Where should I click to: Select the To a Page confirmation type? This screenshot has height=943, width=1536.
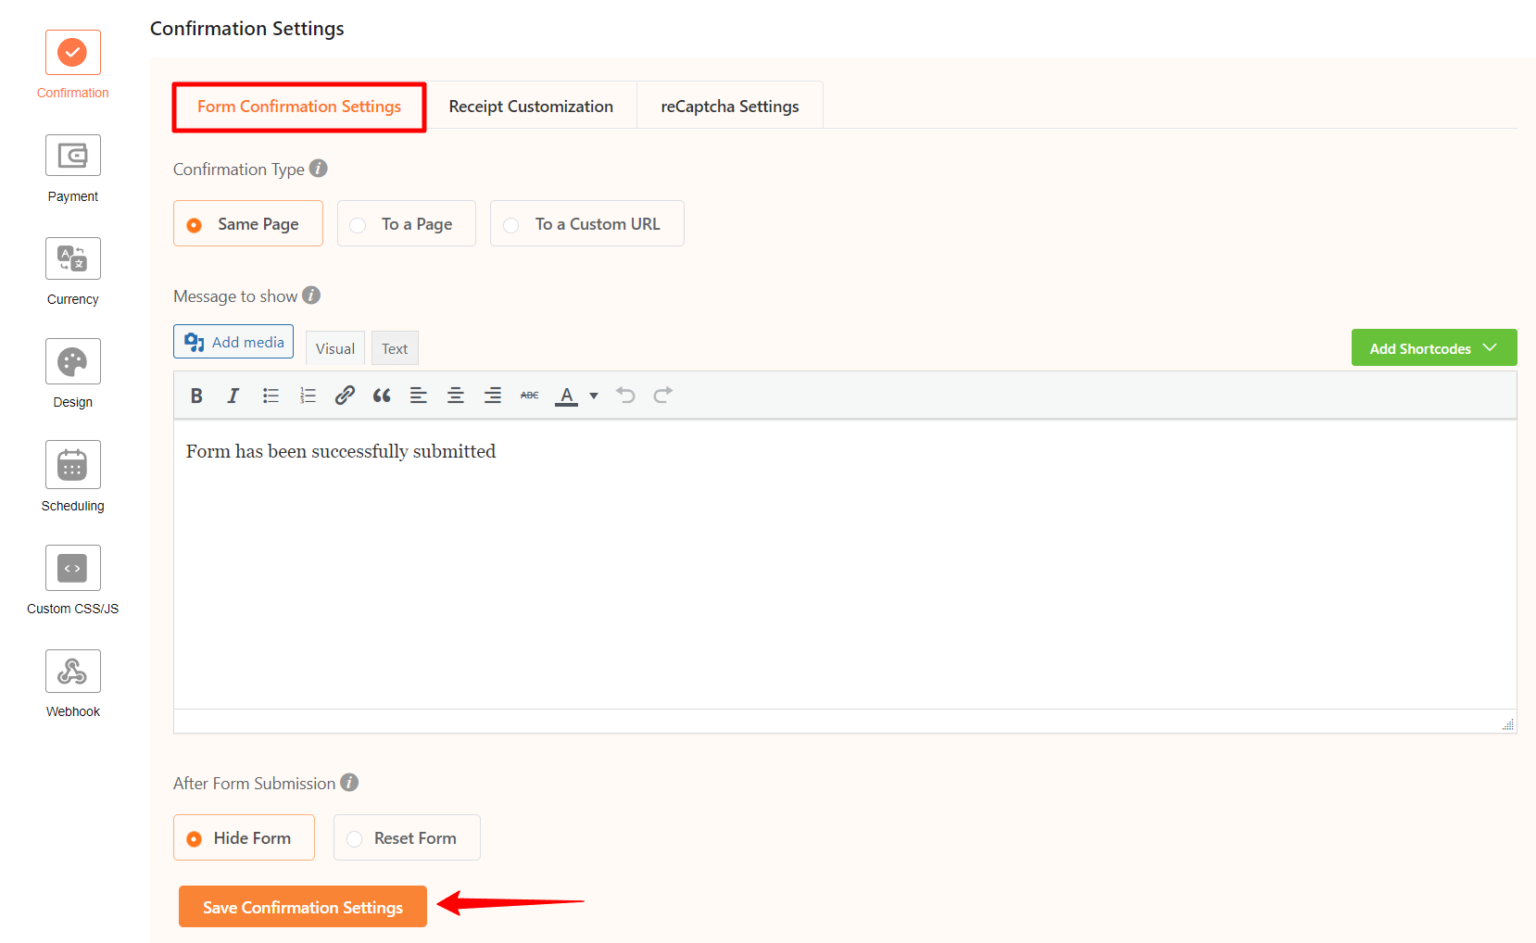click(406, 223)
